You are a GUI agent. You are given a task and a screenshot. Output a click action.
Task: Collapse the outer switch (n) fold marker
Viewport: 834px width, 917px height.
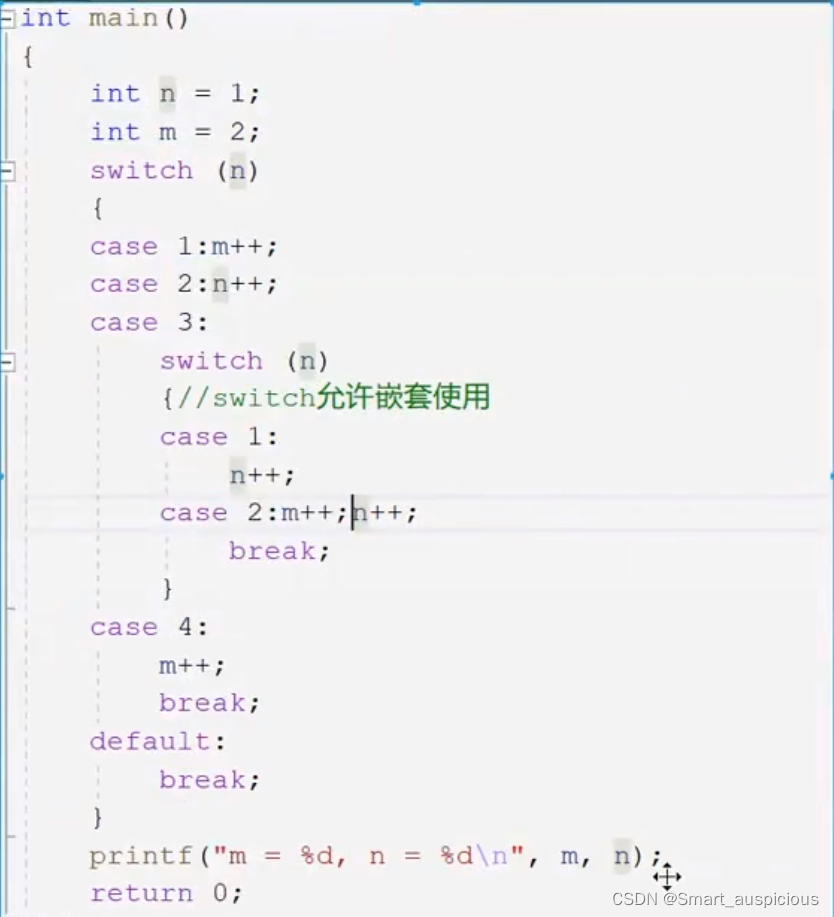pos(7,172)
